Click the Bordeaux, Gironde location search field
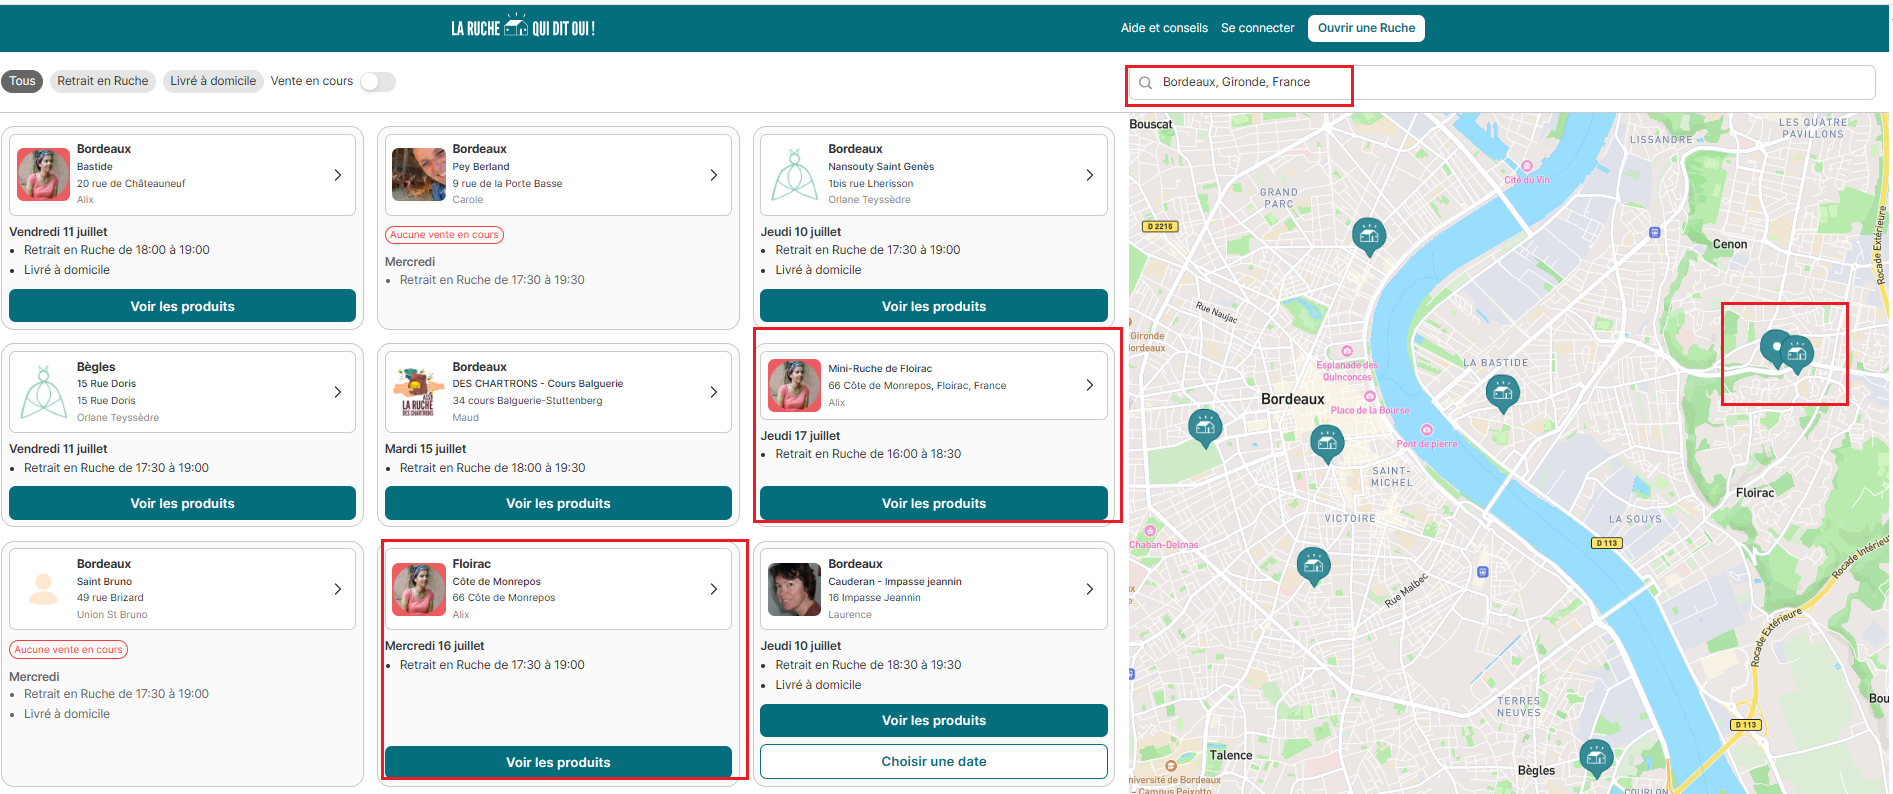The image size is (1893, 794). 1501,83
